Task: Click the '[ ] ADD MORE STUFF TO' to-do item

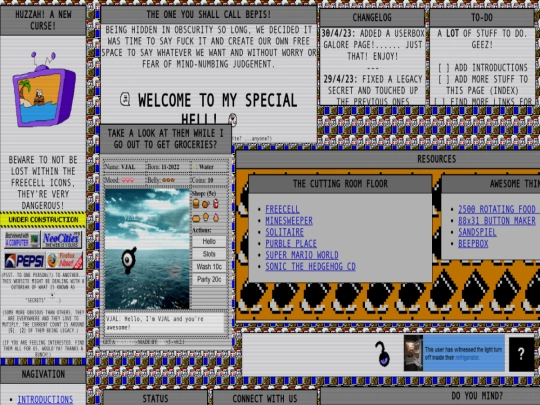Action: (x=482, y=79)
